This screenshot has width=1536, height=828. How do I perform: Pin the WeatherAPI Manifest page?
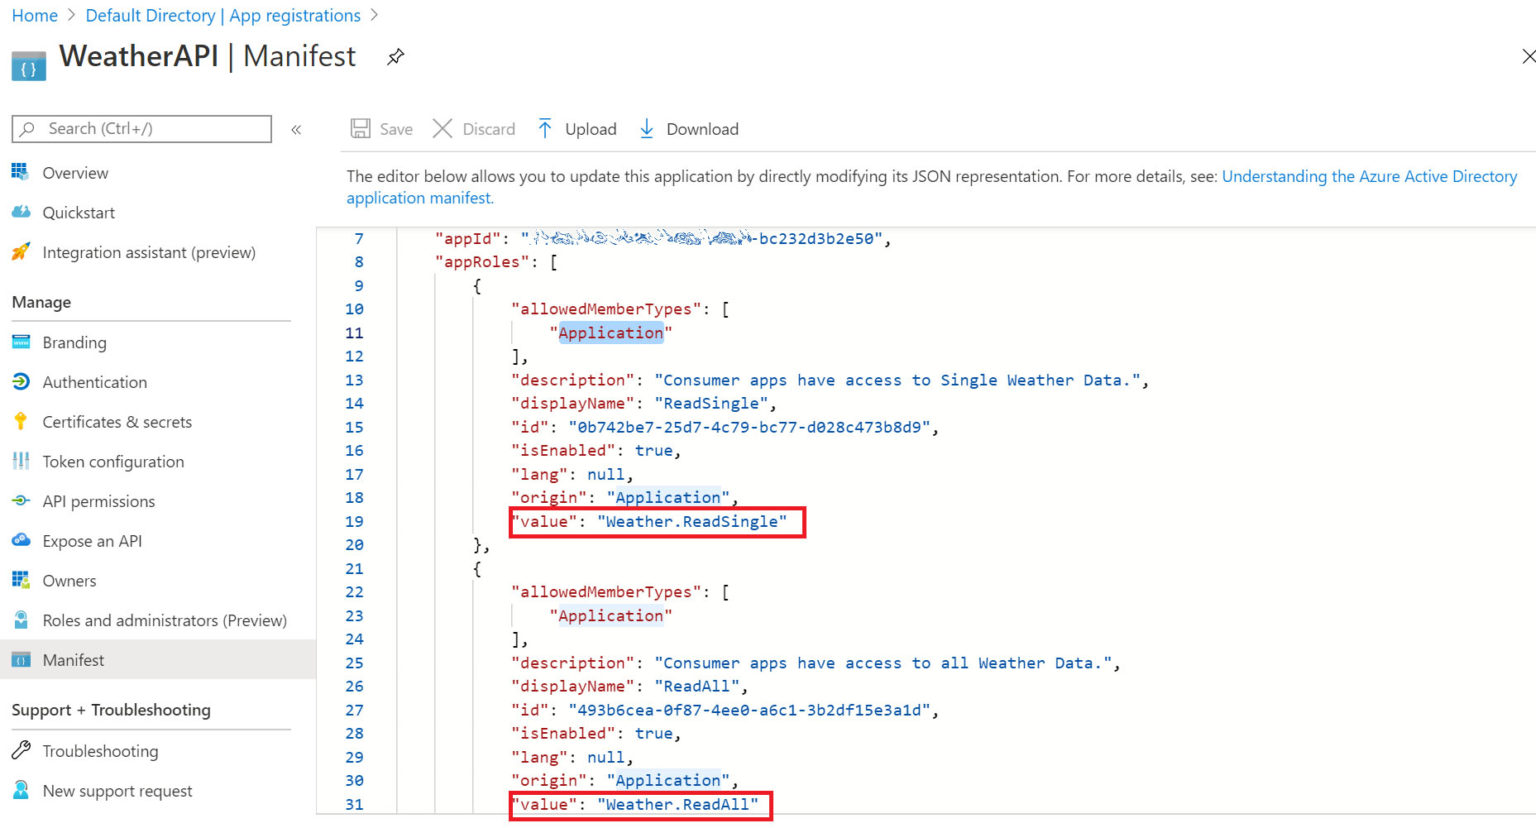point(395,58)
